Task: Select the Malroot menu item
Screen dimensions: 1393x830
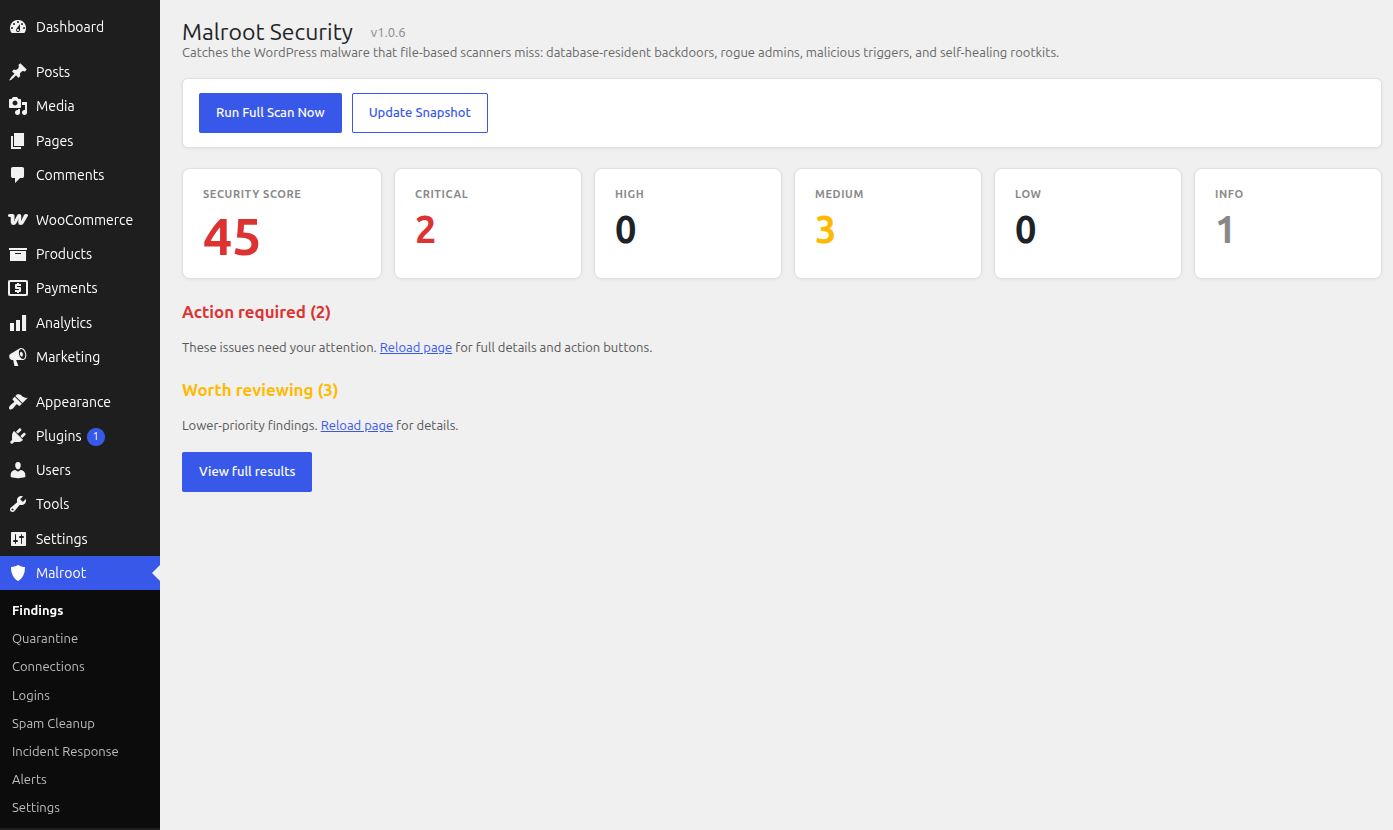Action: coord(80,573)
